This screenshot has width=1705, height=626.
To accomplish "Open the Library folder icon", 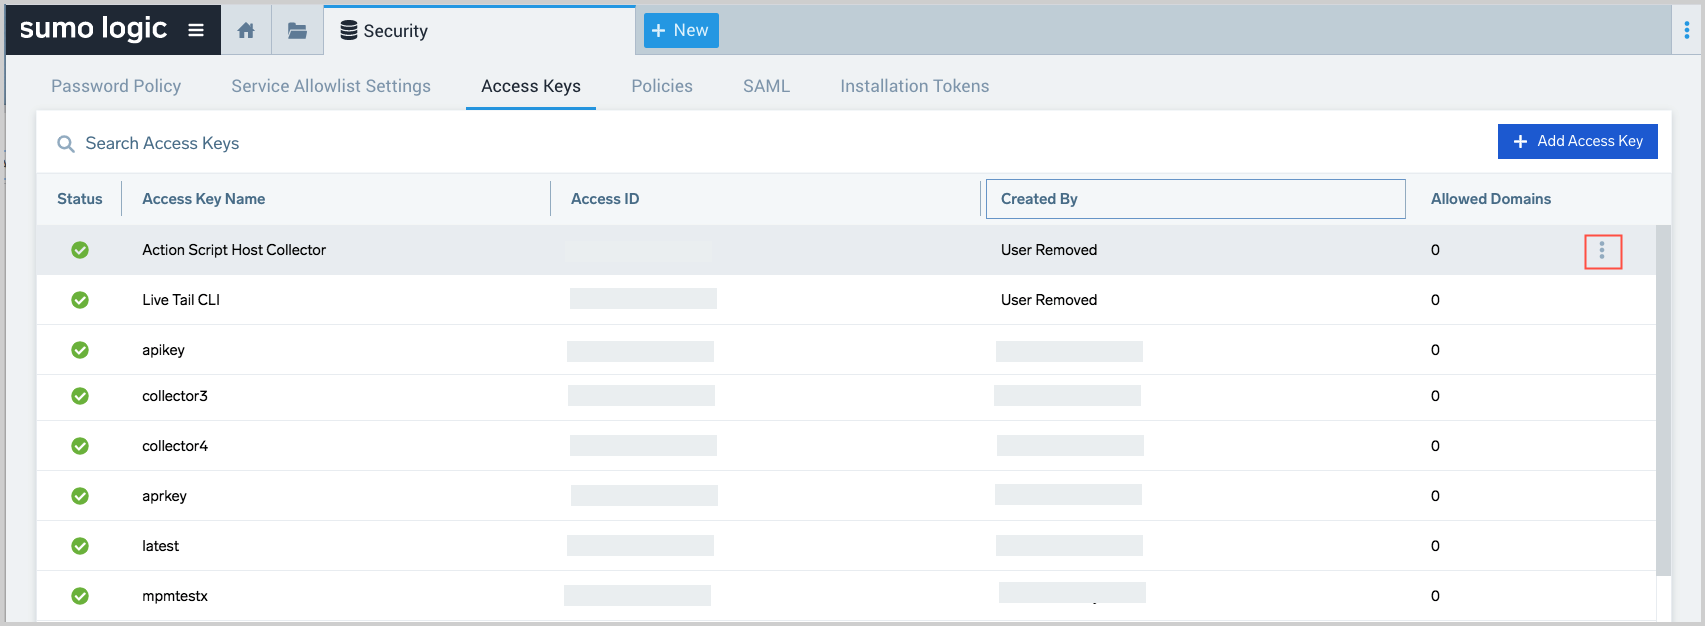I will pyautogui.click(x=297, y=31).
